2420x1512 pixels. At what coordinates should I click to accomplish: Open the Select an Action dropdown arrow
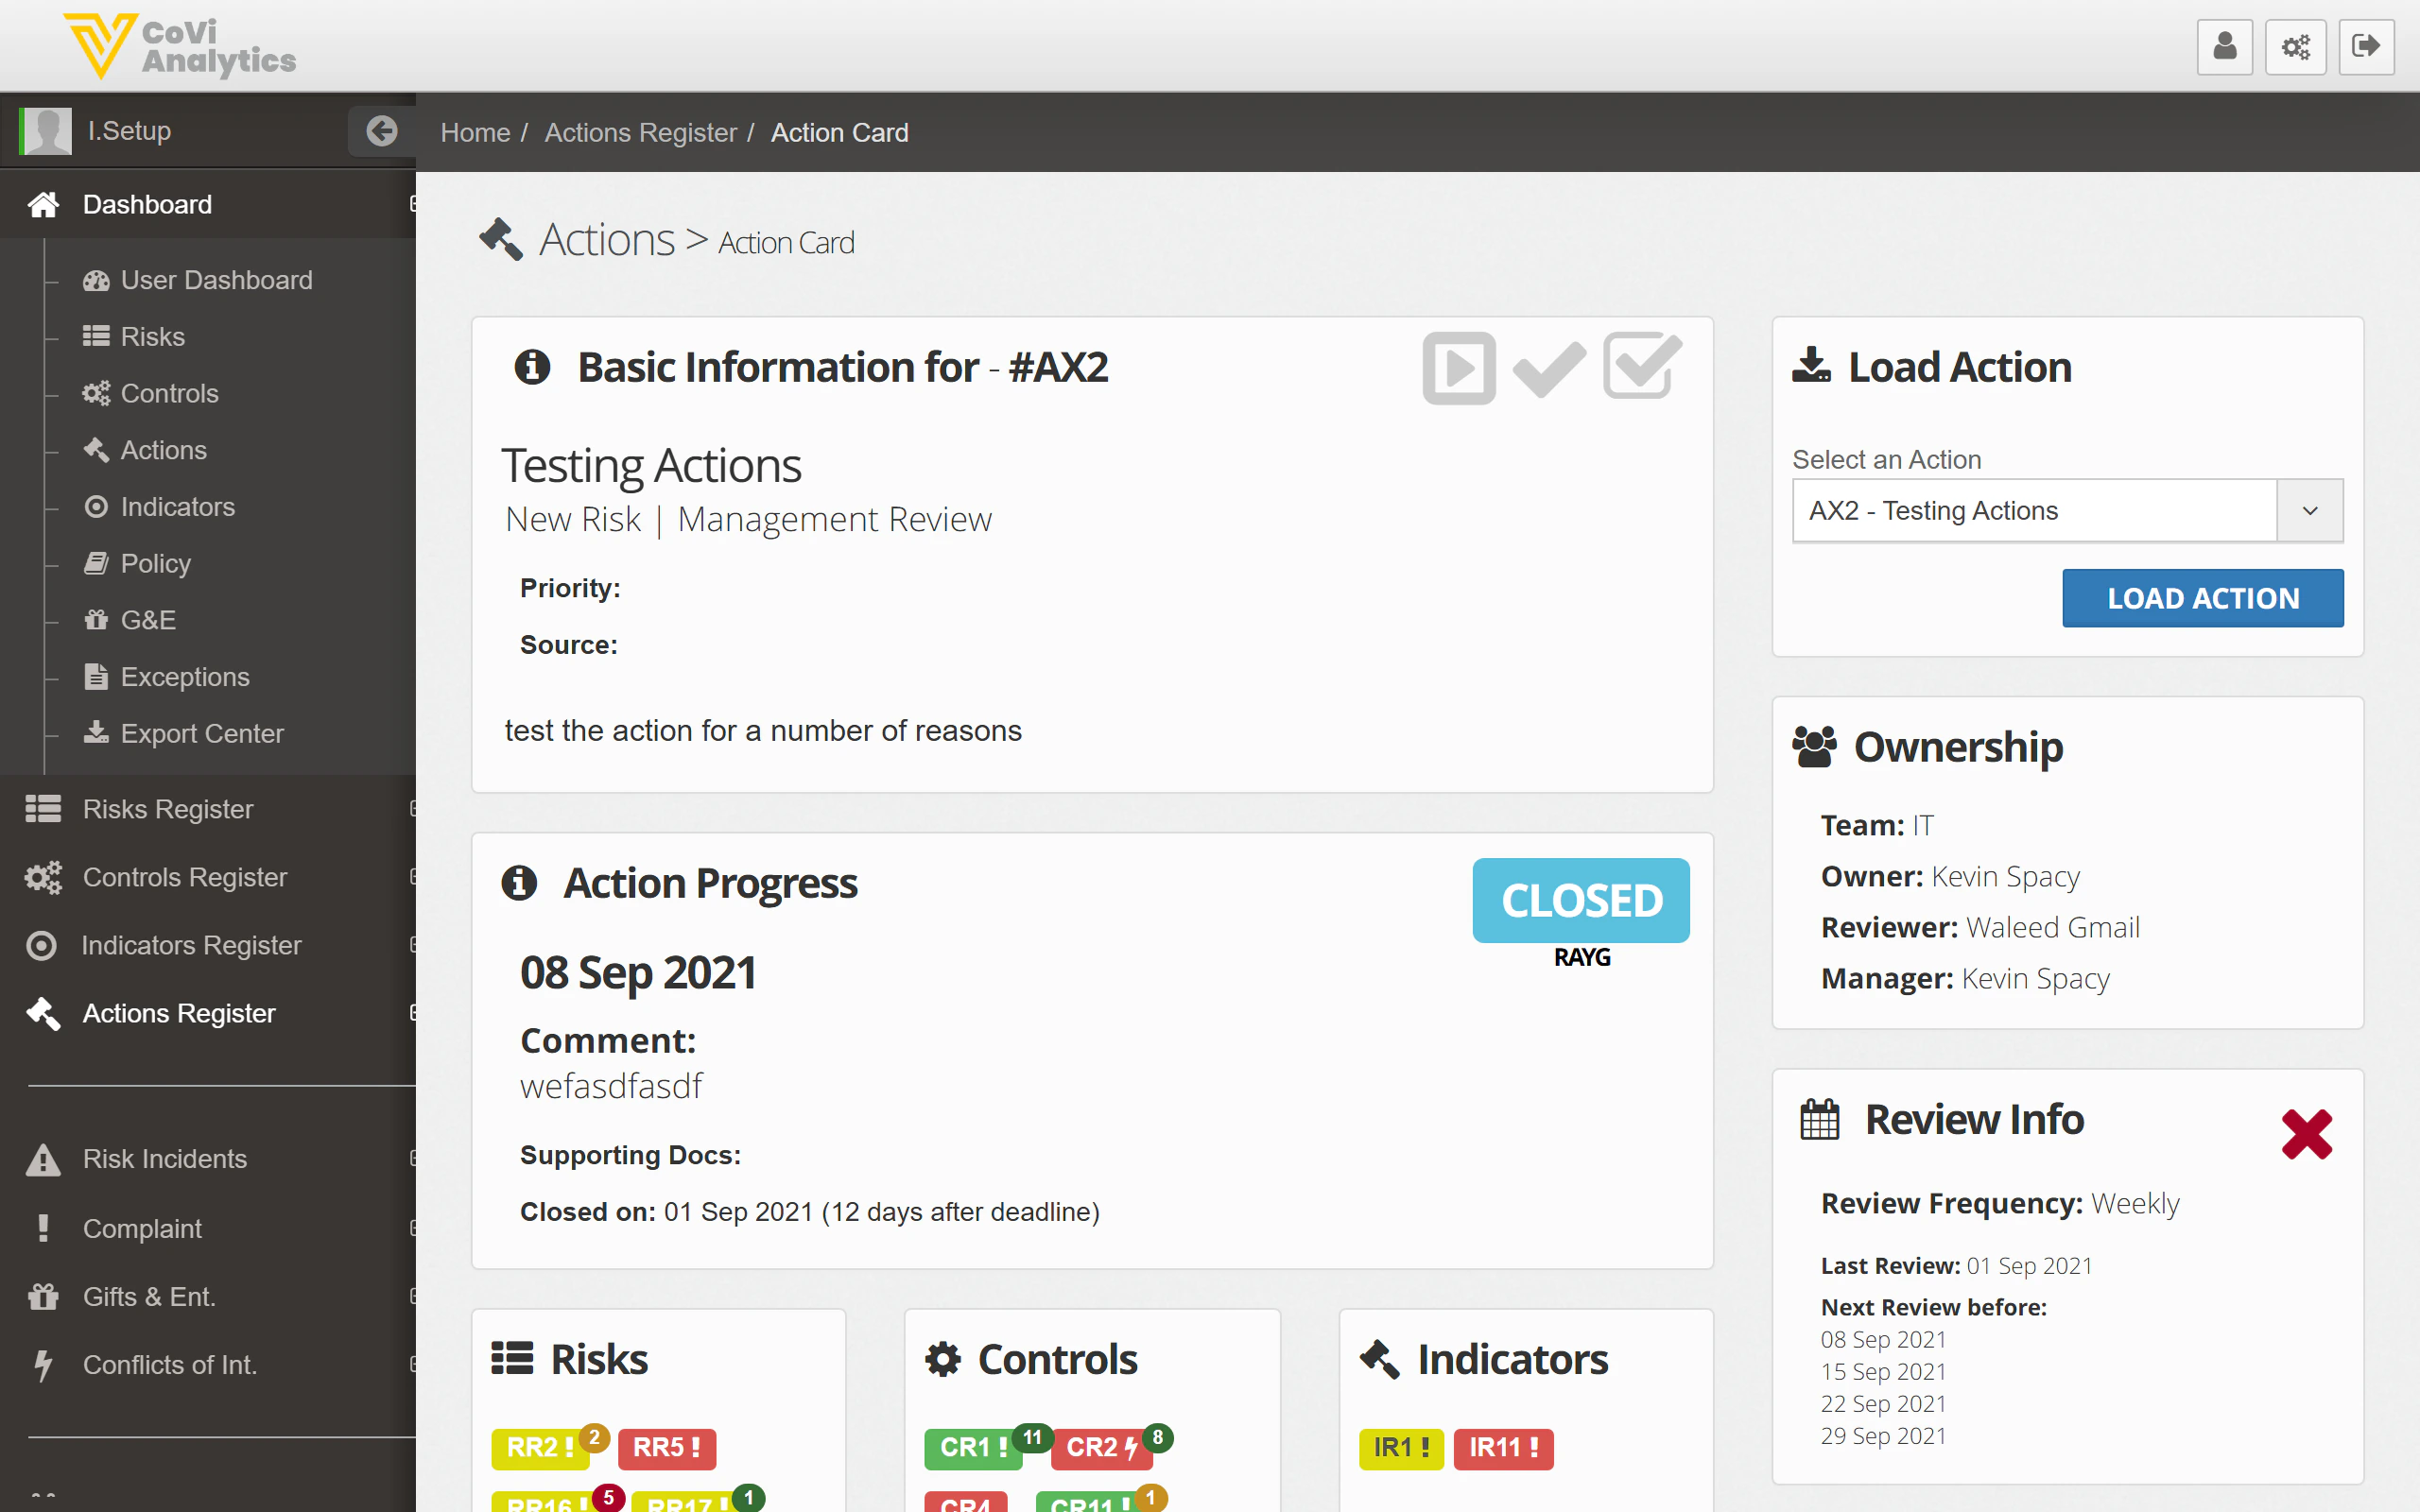click(x=2309, y=511)
